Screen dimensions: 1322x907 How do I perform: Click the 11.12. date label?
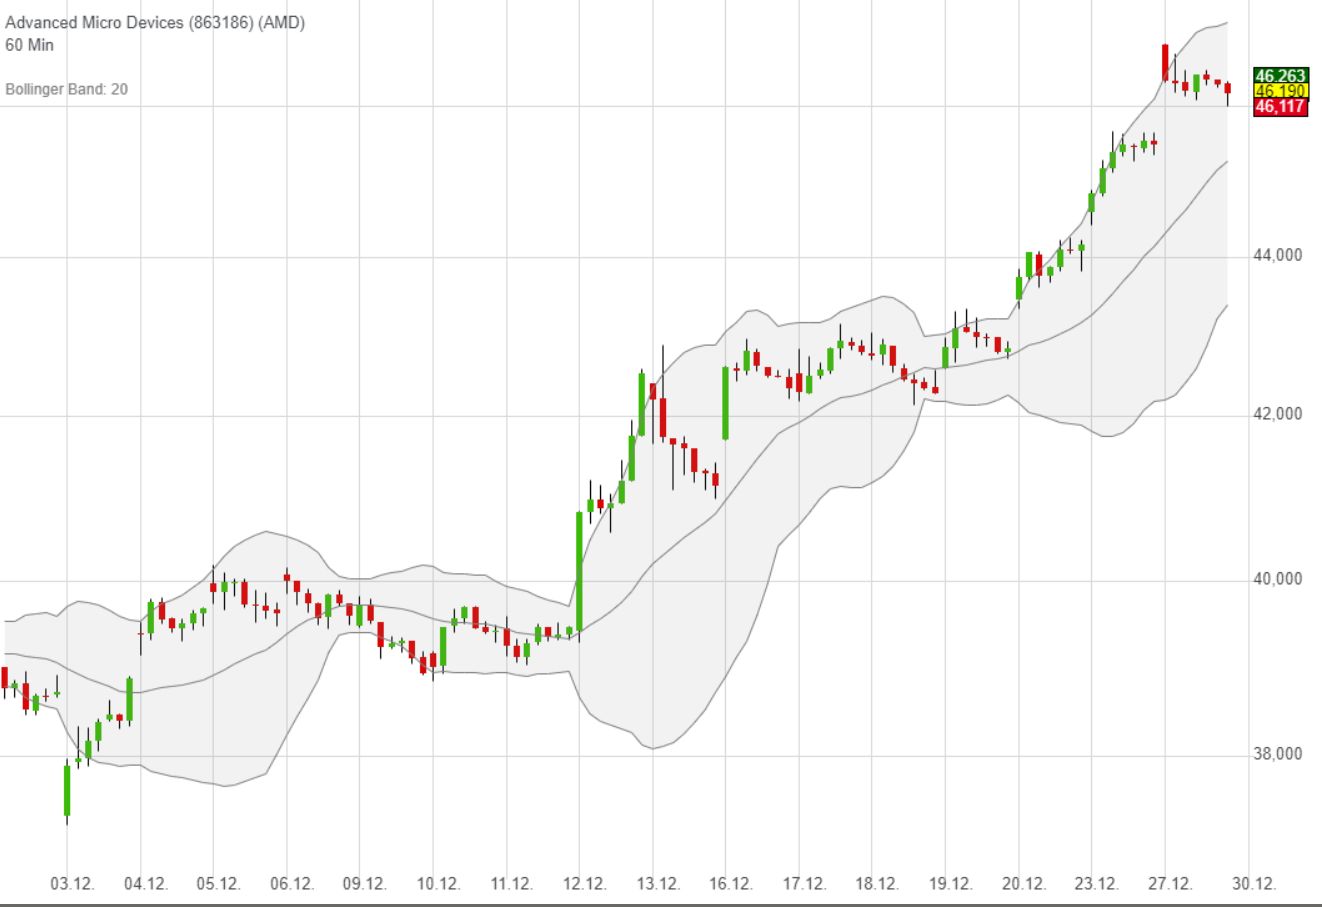coord(511,884)
